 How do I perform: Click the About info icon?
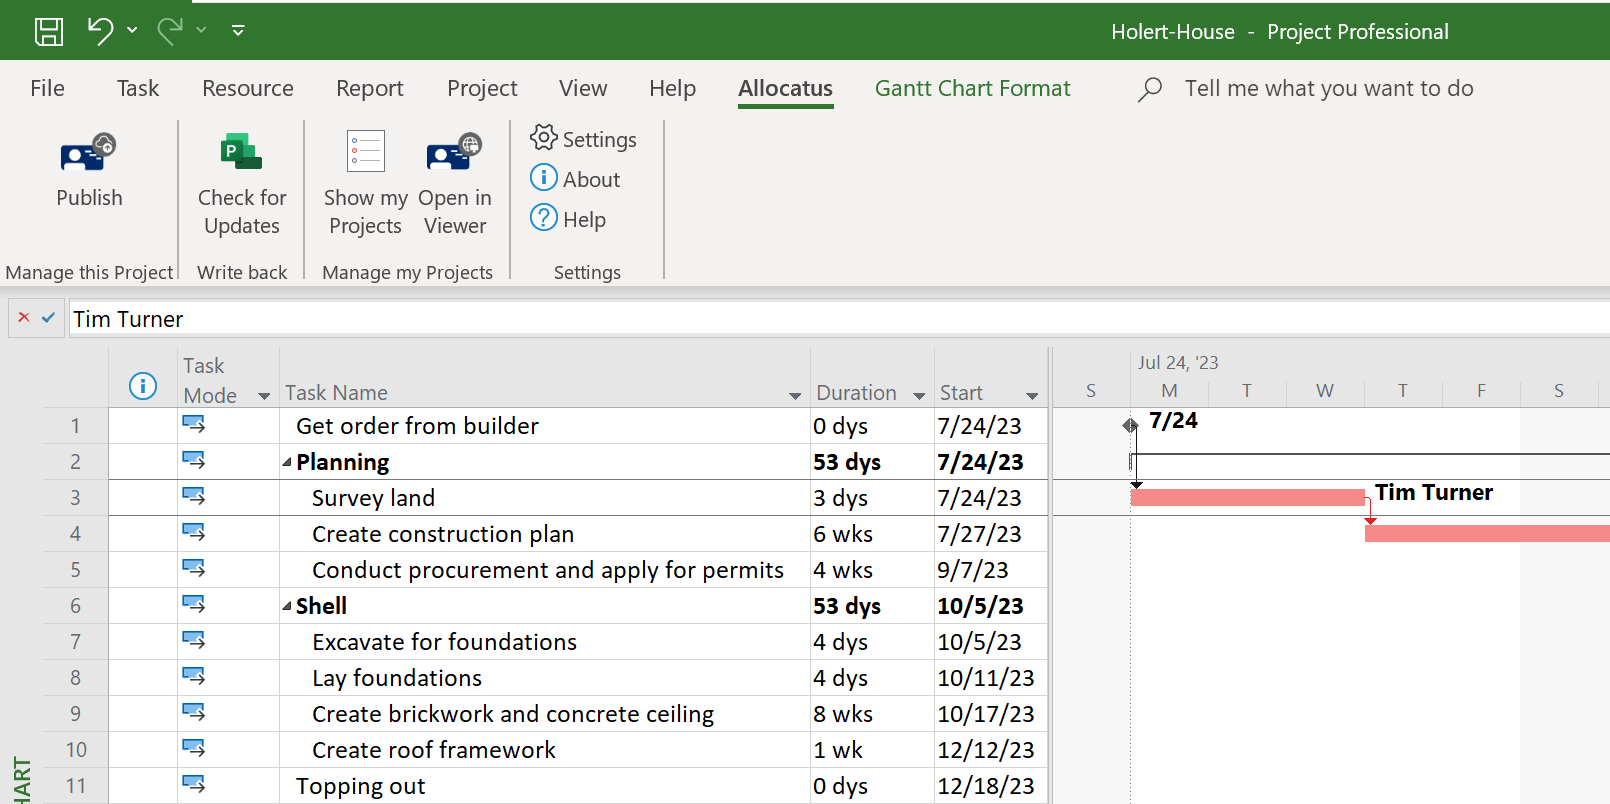pos(544,178)
